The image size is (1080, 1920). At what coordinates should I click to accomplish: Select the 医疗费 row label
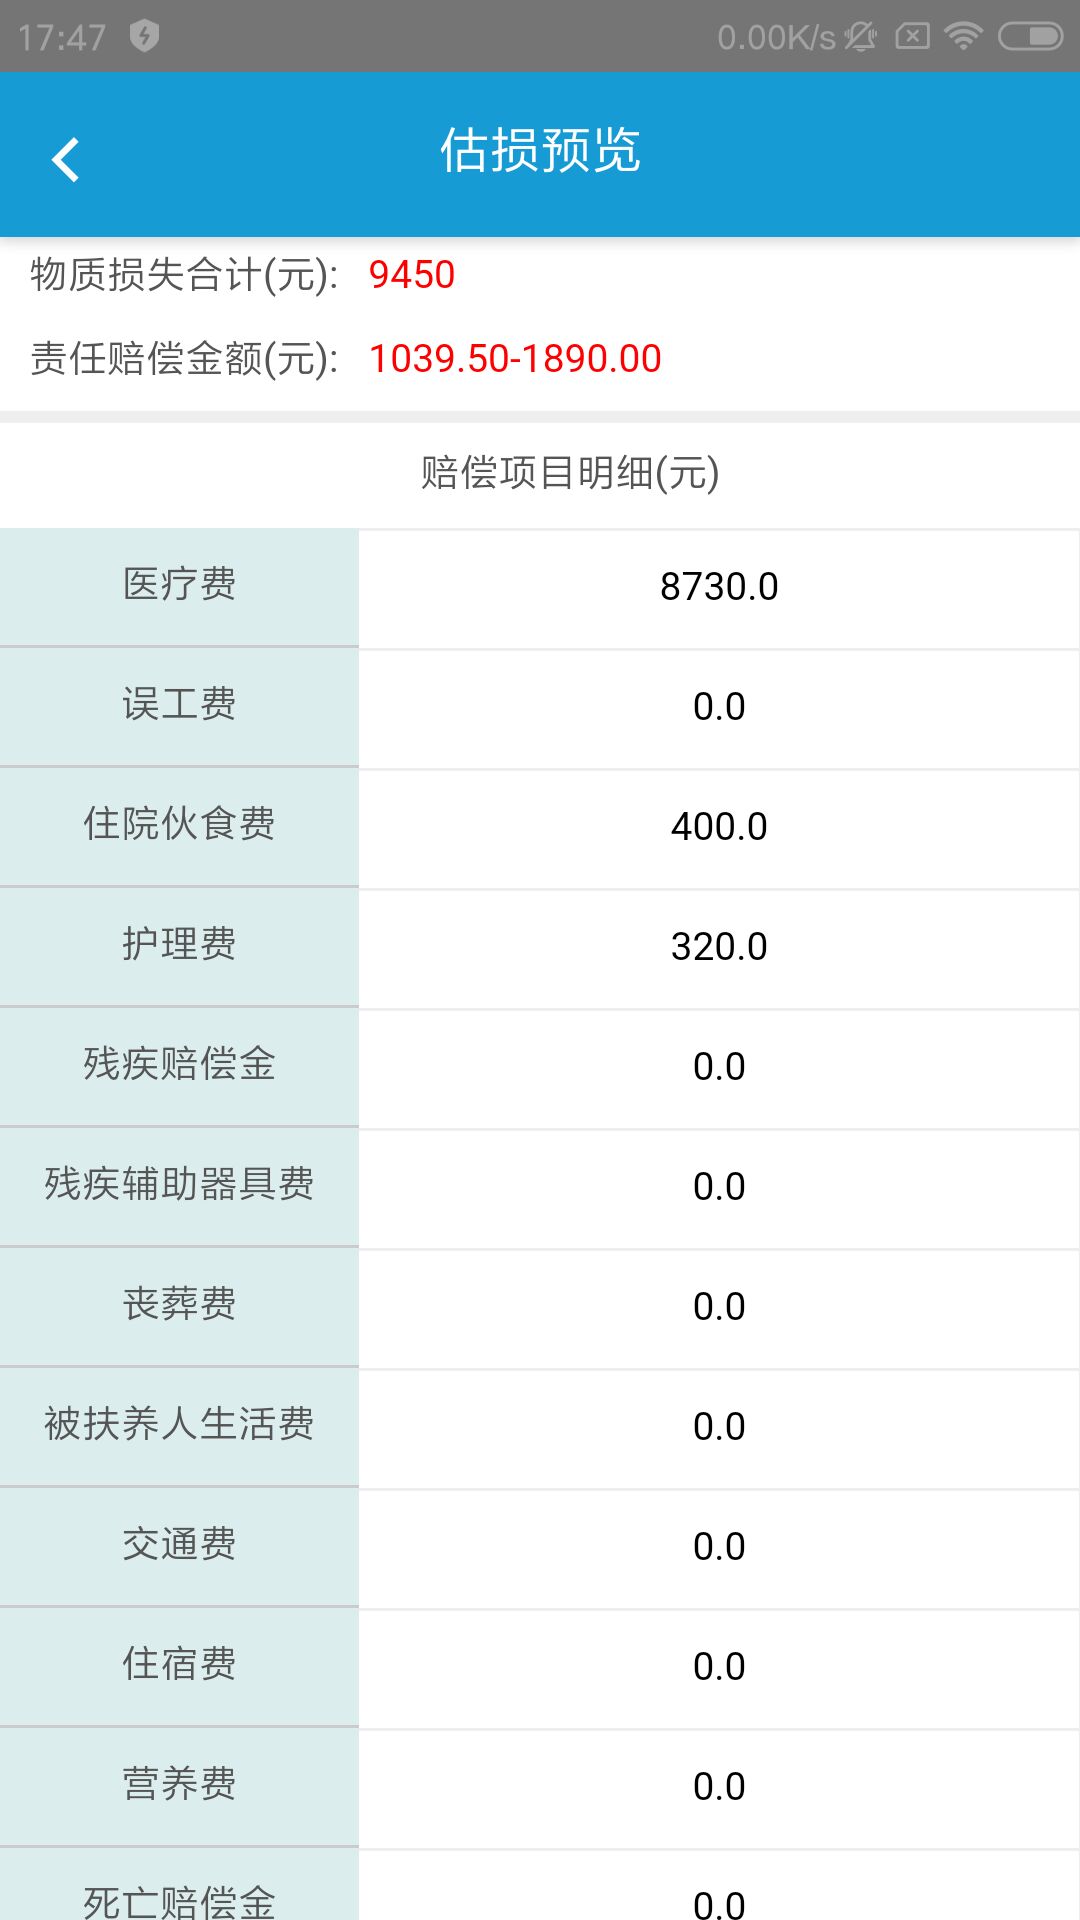179,585
